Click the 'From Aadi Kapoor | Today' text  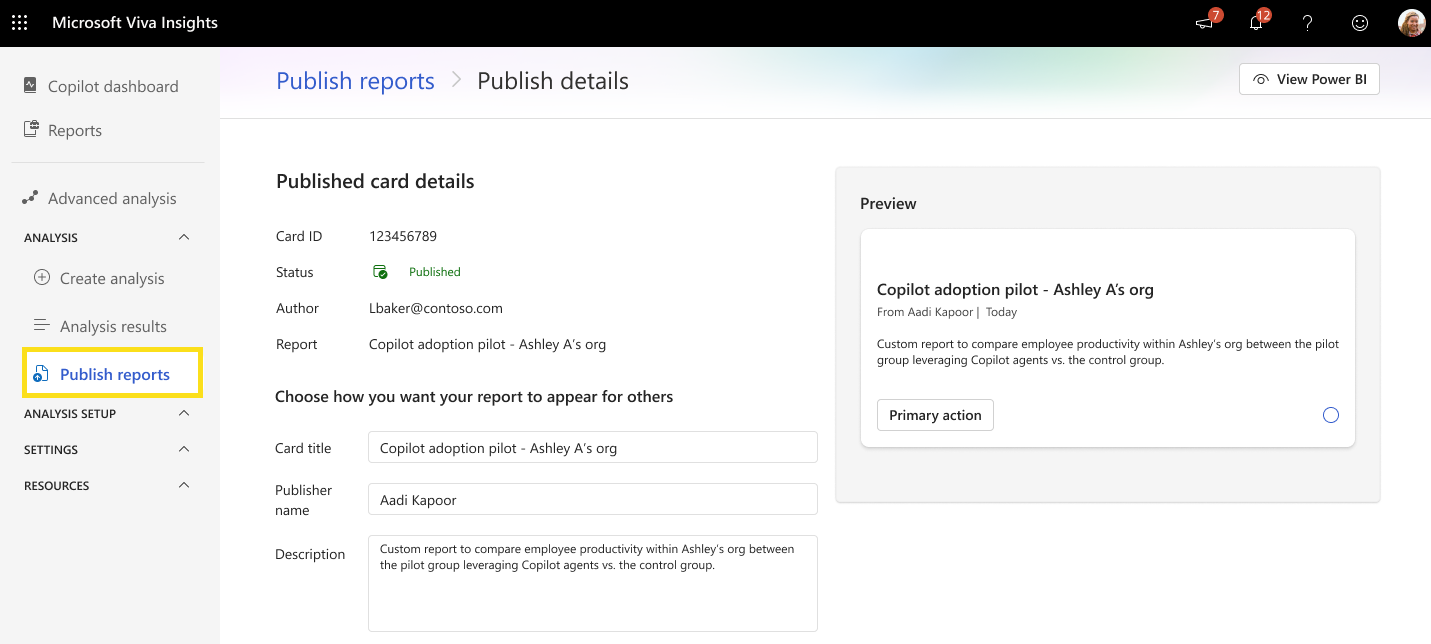(947, 312)
